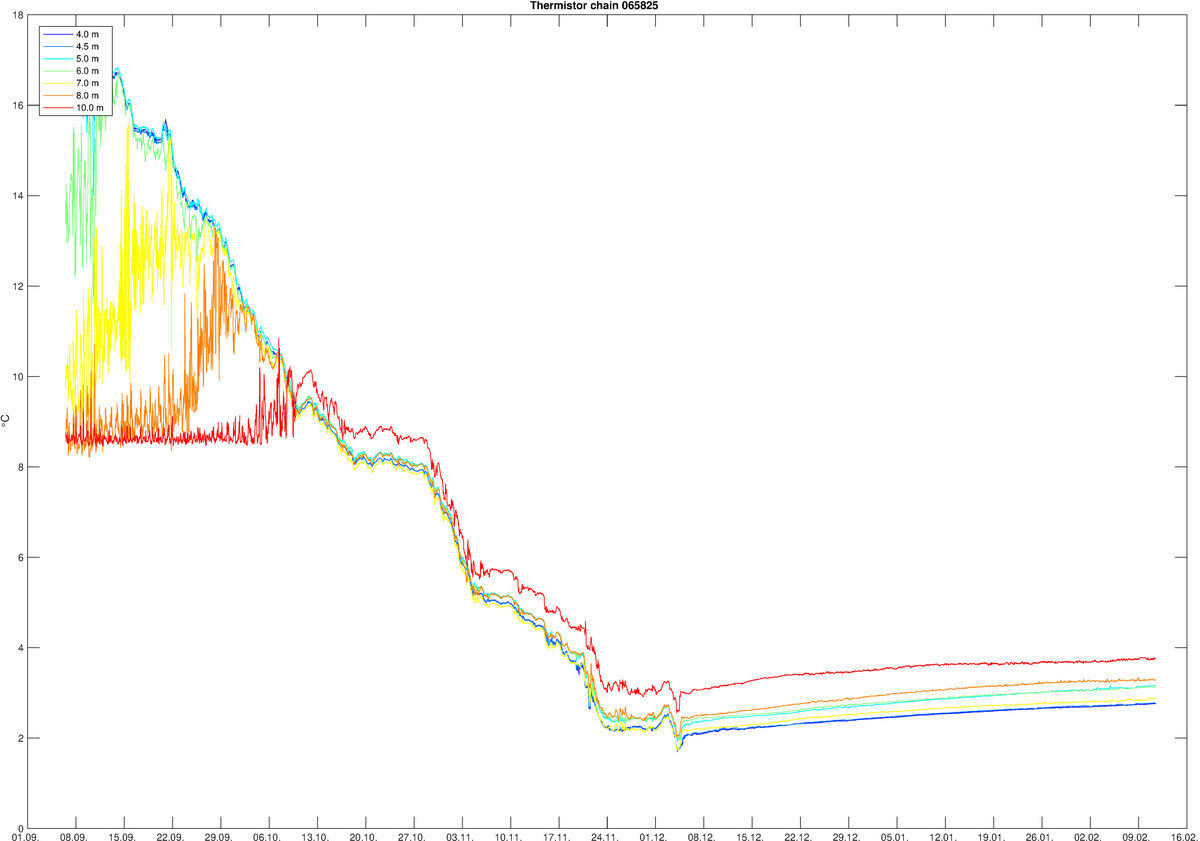The width and height of the screenshot is (1200, 841).
Task: Click the x-axis date label "01.12."
Action: [653, 835]
